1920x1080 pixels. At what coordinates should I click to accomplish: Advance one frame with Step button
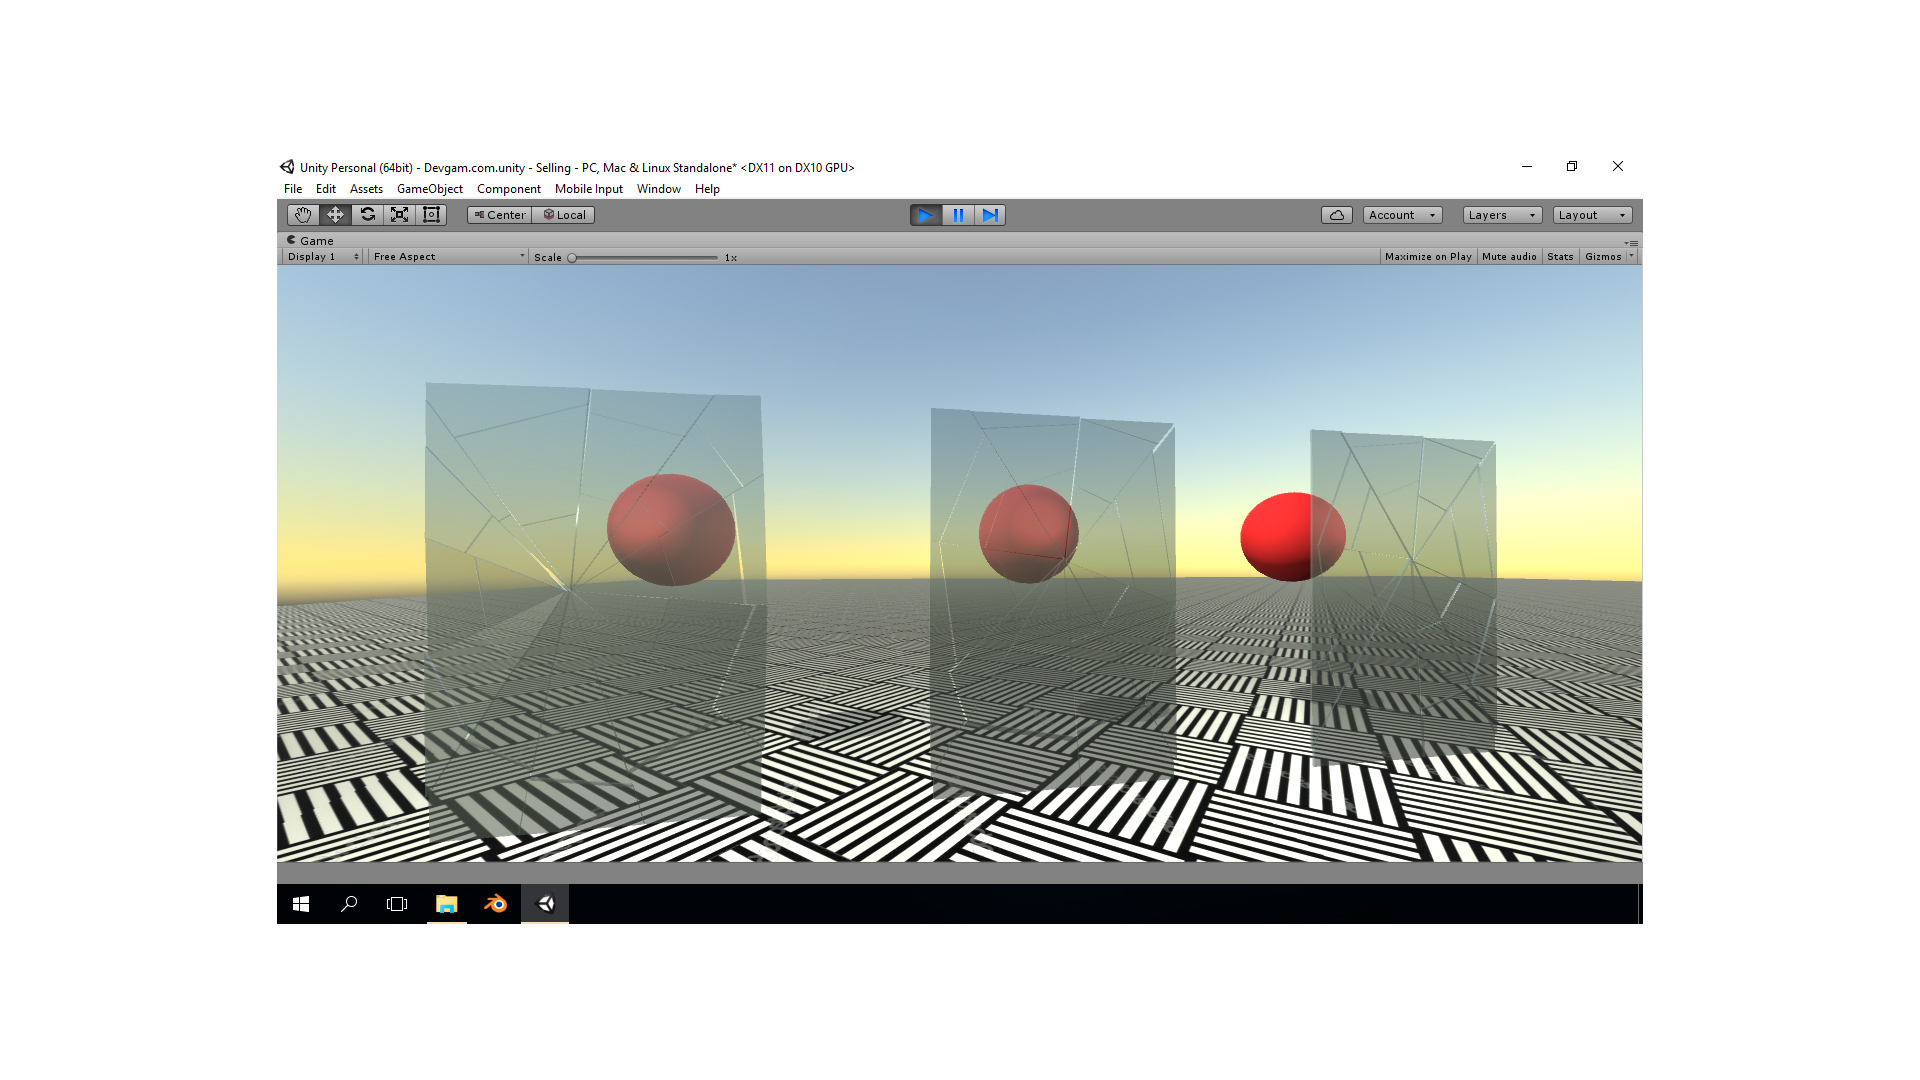pos(990,215)
